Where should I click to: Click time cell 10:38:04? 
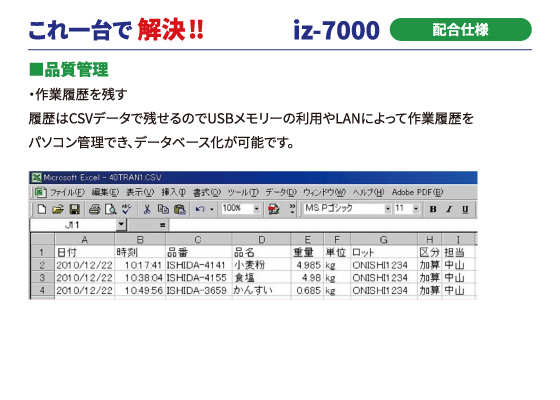(140, 278)
